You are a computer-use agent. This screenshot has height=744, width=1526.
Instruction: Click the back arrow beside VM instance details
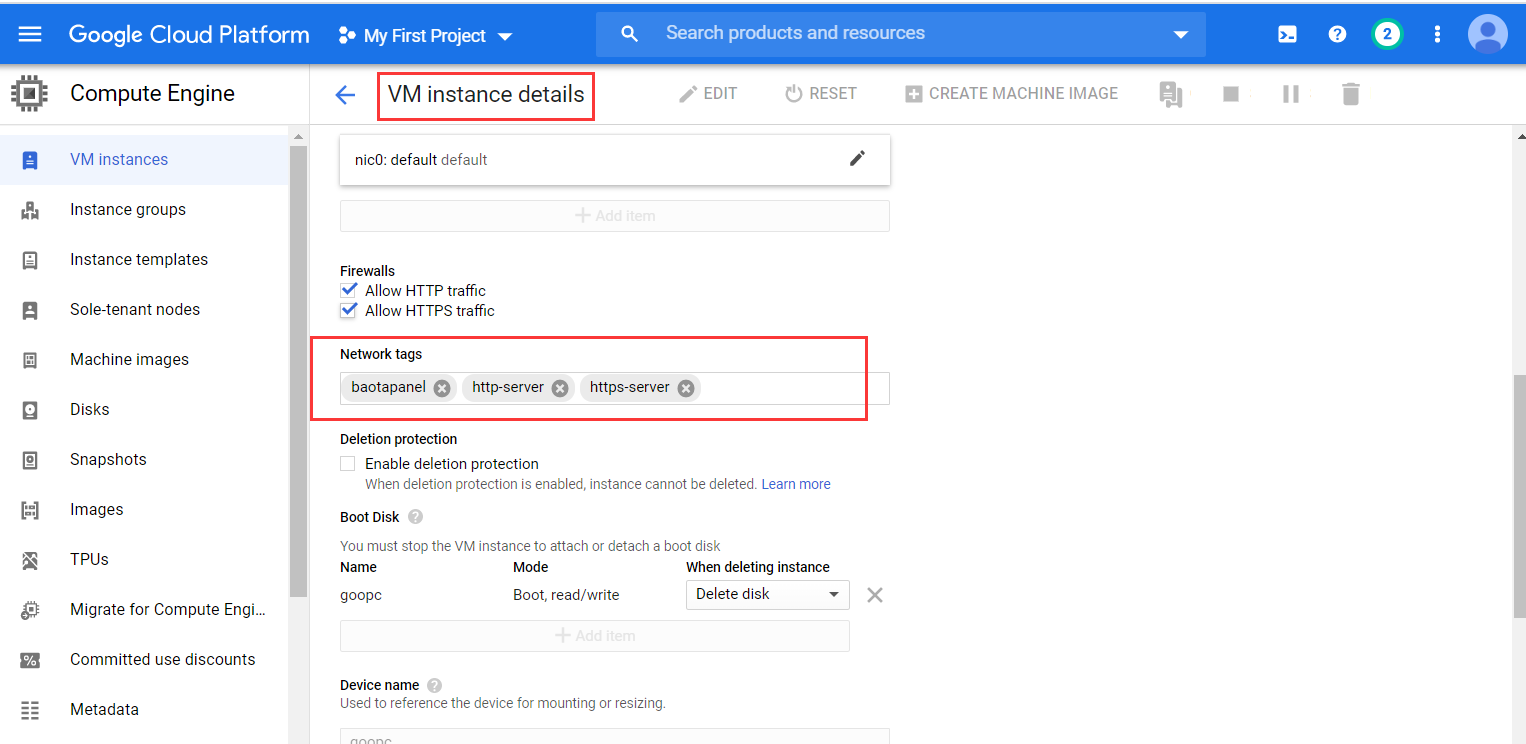345,95
